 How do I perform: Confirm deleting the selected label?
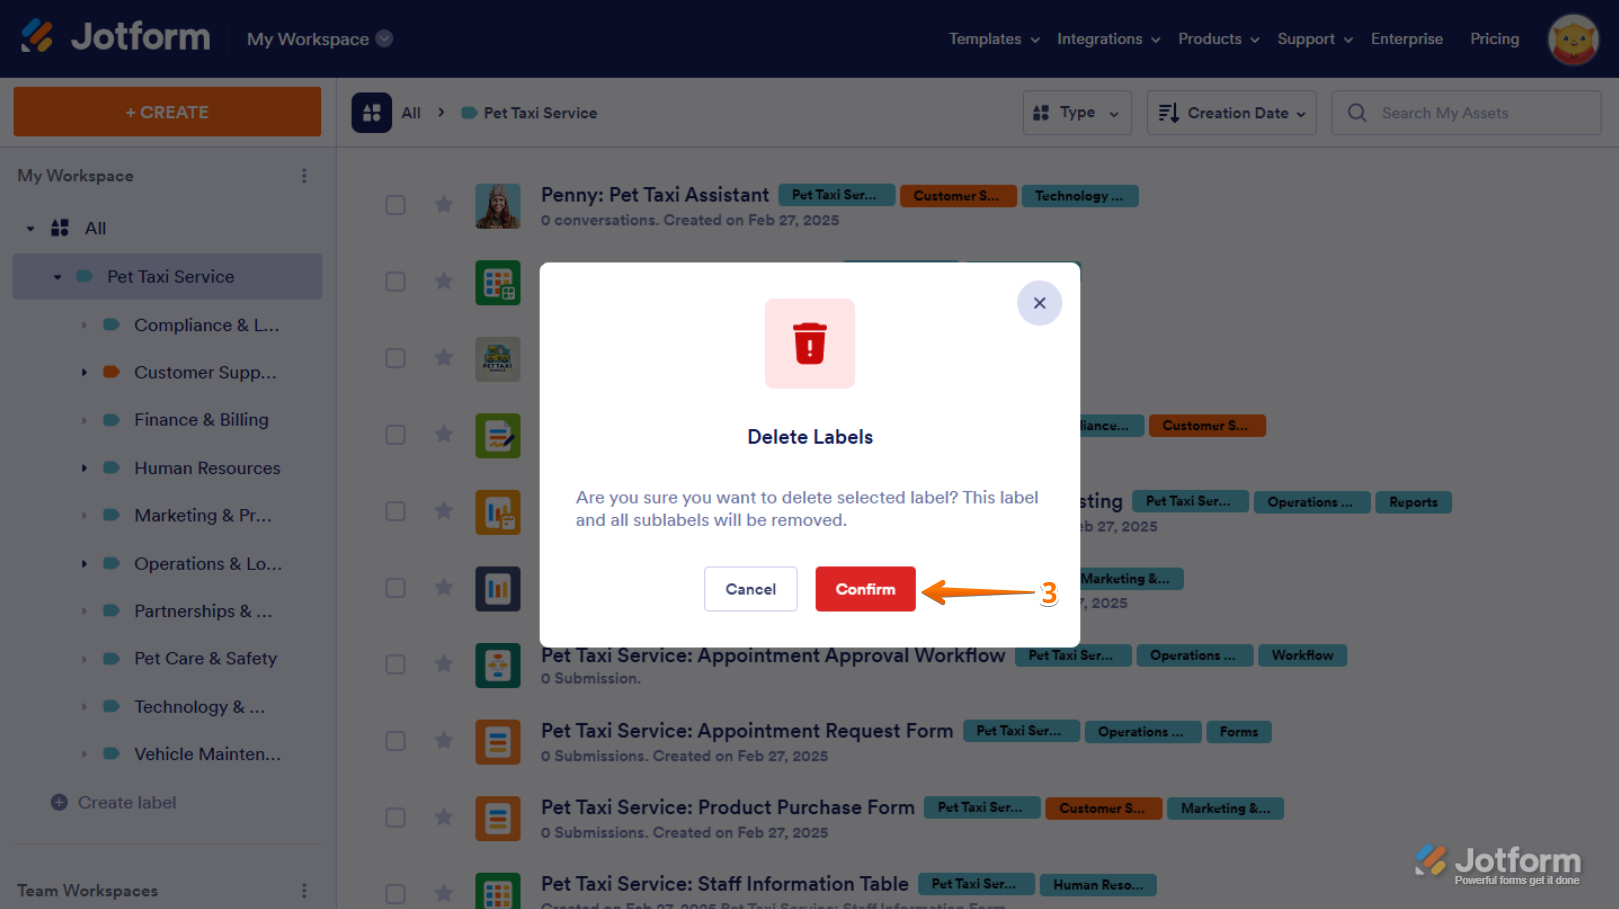865,589
